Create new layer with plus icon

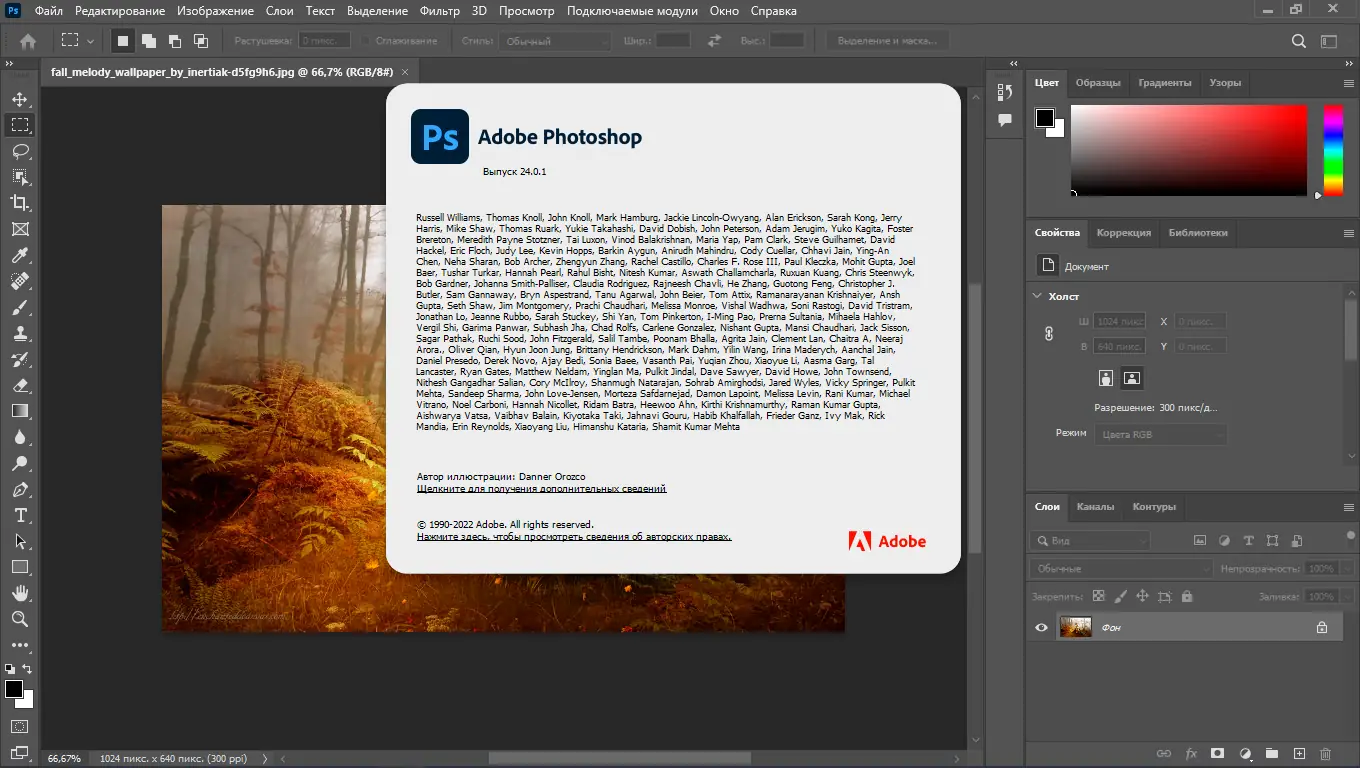pyautogui.click(x=1299, y=753)
